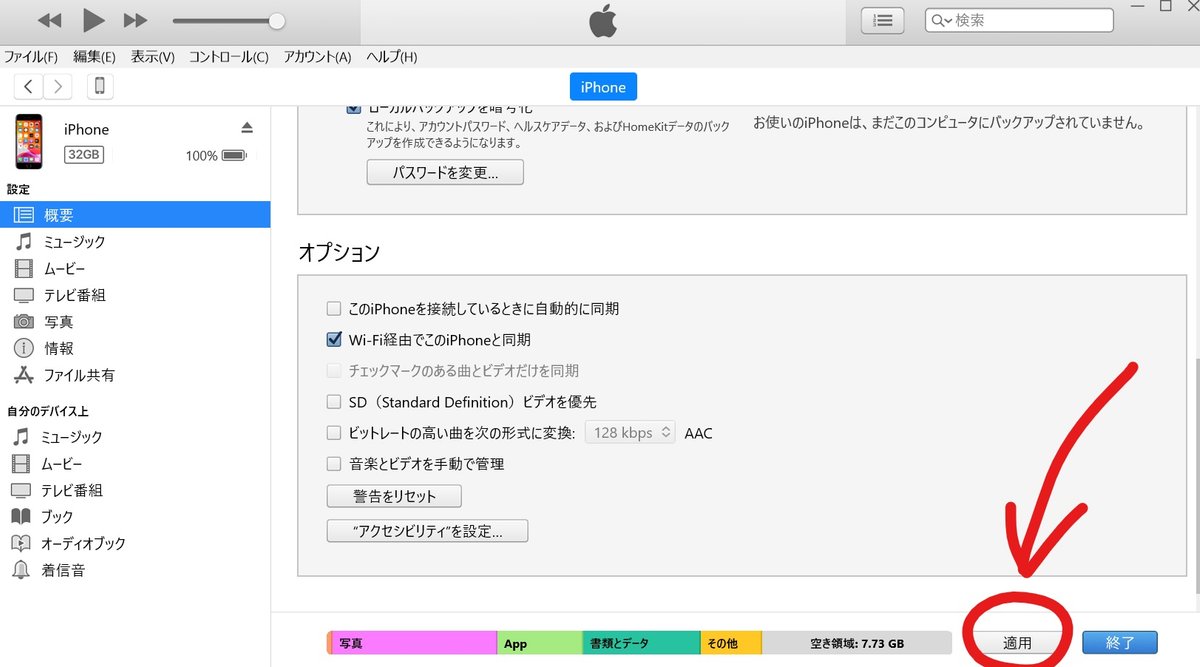The width and height of the screenshot is (1200, 667).
Task: Click the オプション section heading
Action: 339,253
